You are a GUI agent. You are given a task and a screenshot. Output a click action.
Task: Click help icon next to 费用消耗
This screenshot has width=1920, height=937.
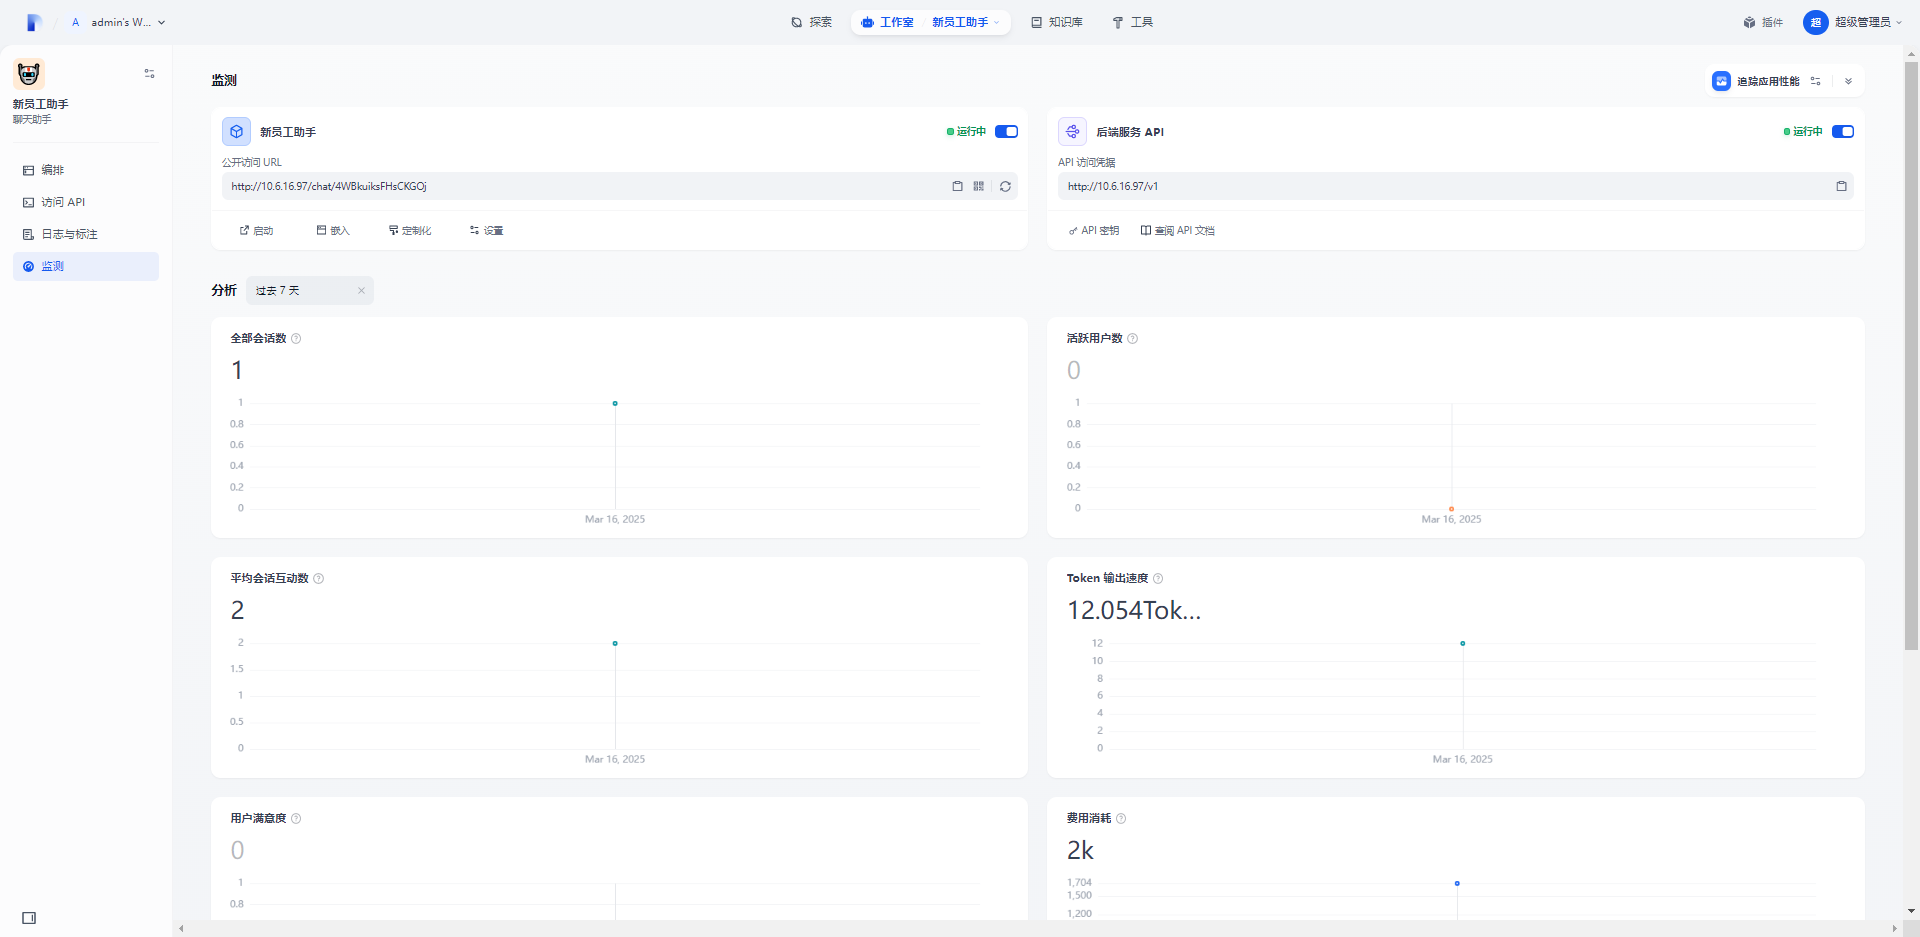pos(1121,818)
